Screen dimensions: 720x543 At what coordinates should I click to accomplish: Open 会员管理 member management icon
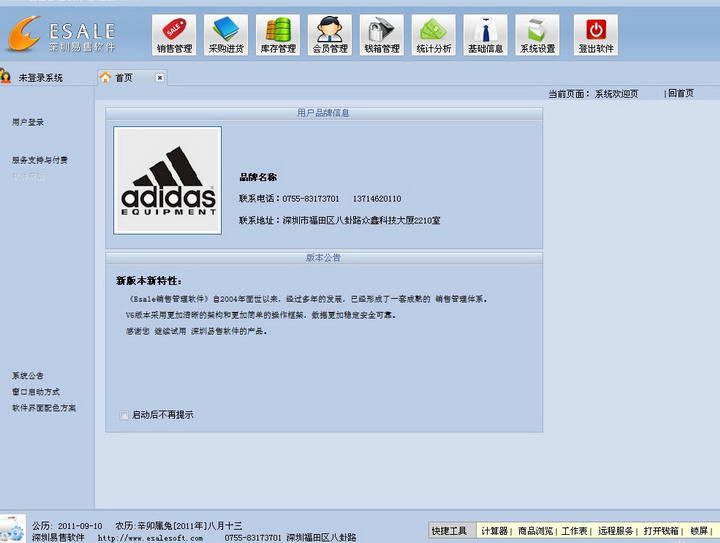(330, 35)
